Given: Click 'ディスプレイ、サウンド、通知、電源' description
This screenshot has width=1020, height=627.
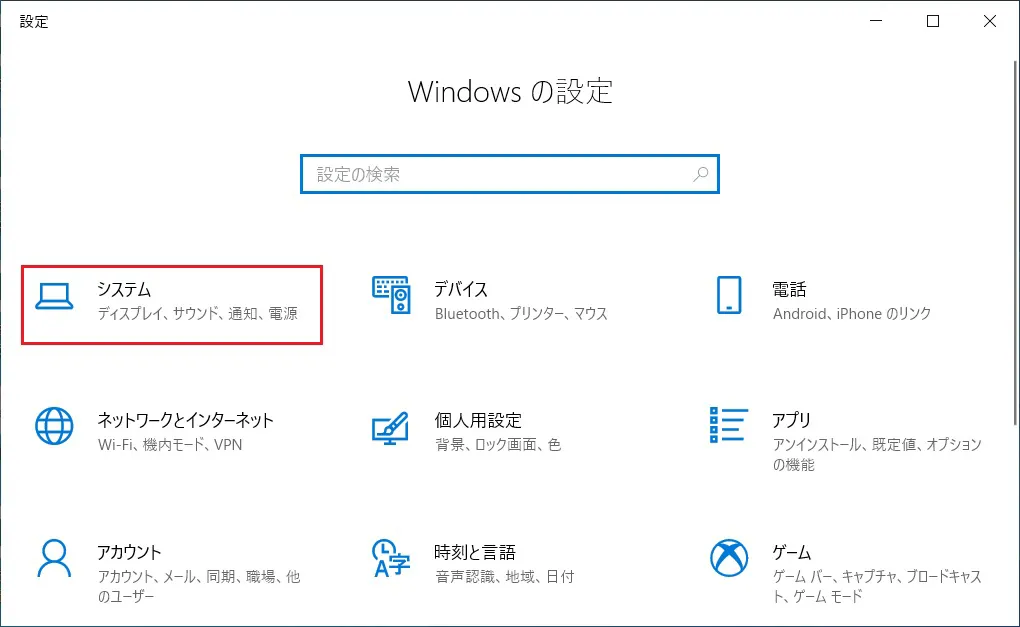Looking at the screenshot, I should tap(198, 314).
